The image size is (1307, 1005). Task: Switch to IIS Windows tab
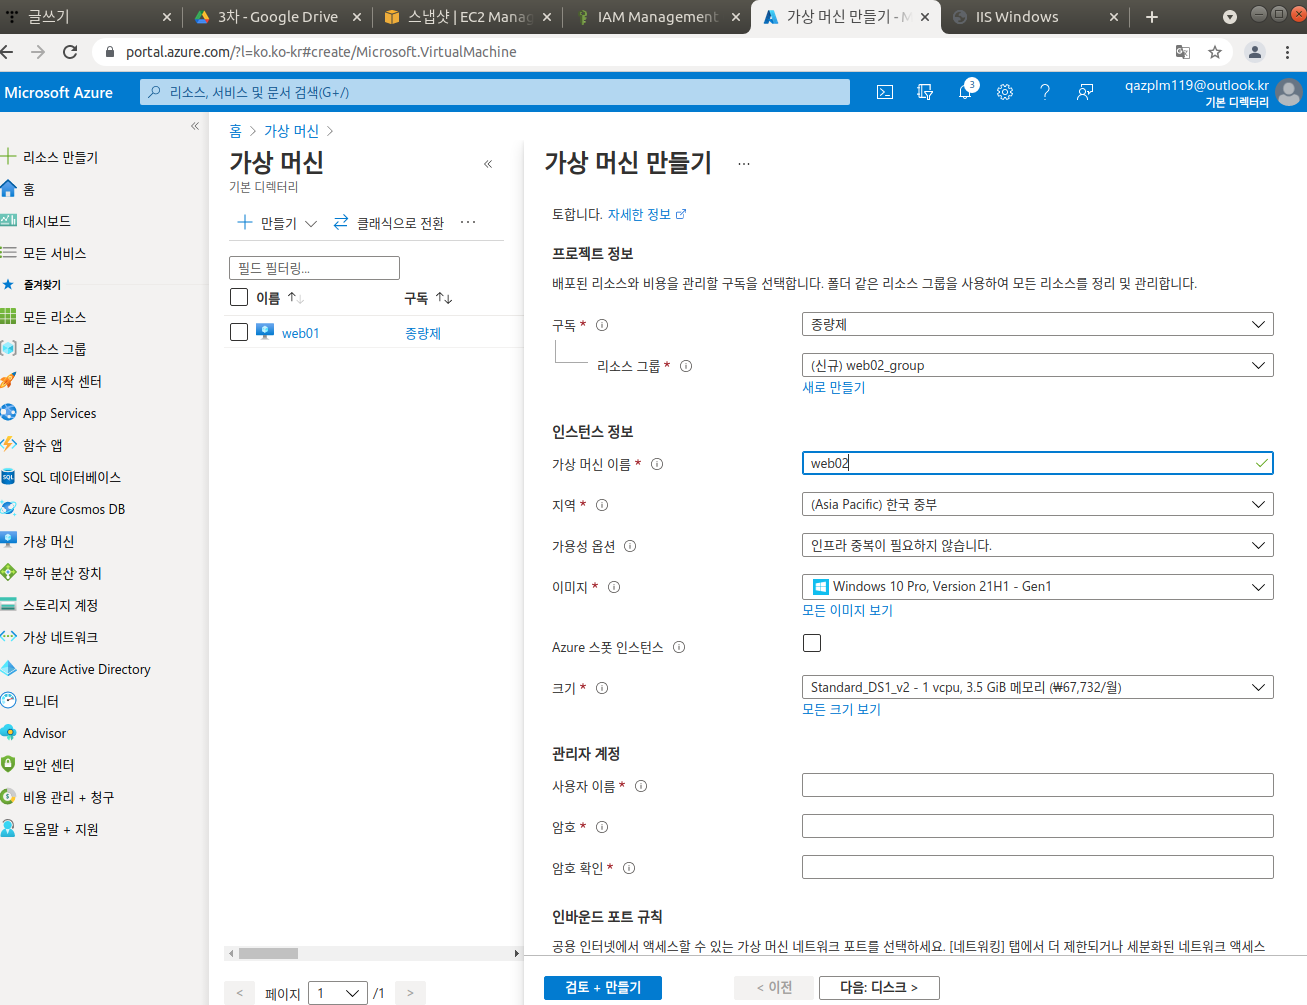(1035, 17)
